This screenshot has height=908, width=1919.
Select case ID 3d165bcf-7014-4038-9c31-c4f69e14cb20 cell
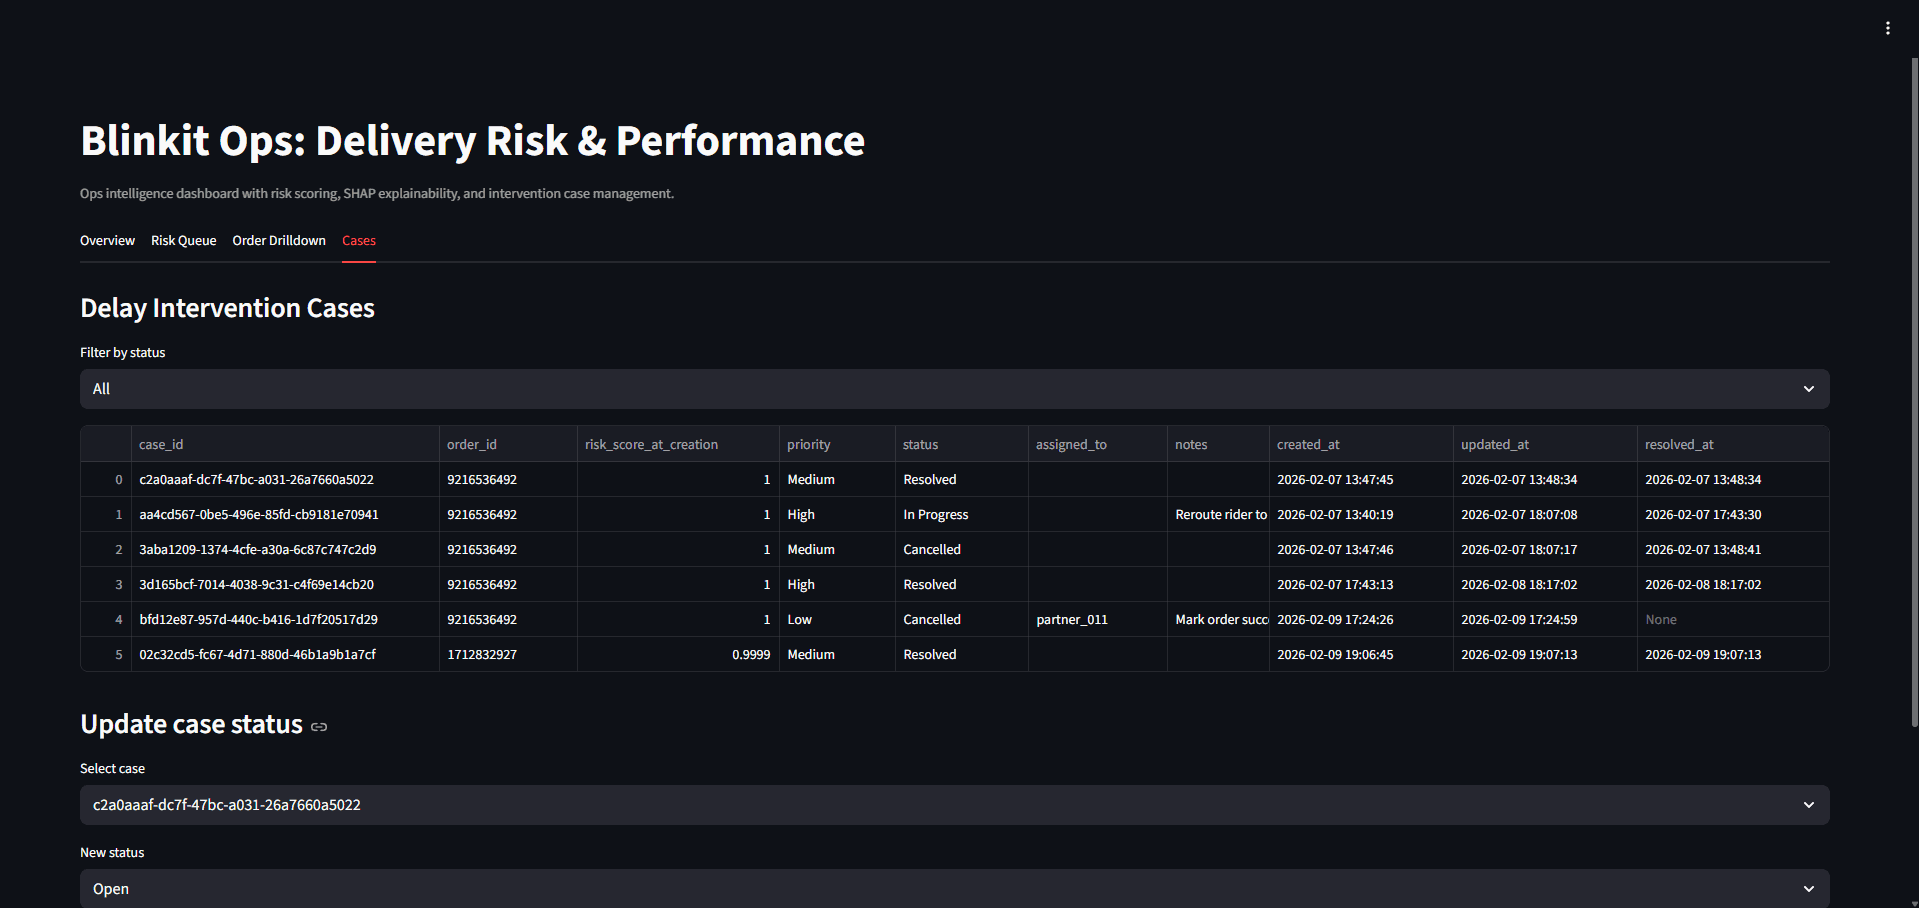tap(284, 584)
